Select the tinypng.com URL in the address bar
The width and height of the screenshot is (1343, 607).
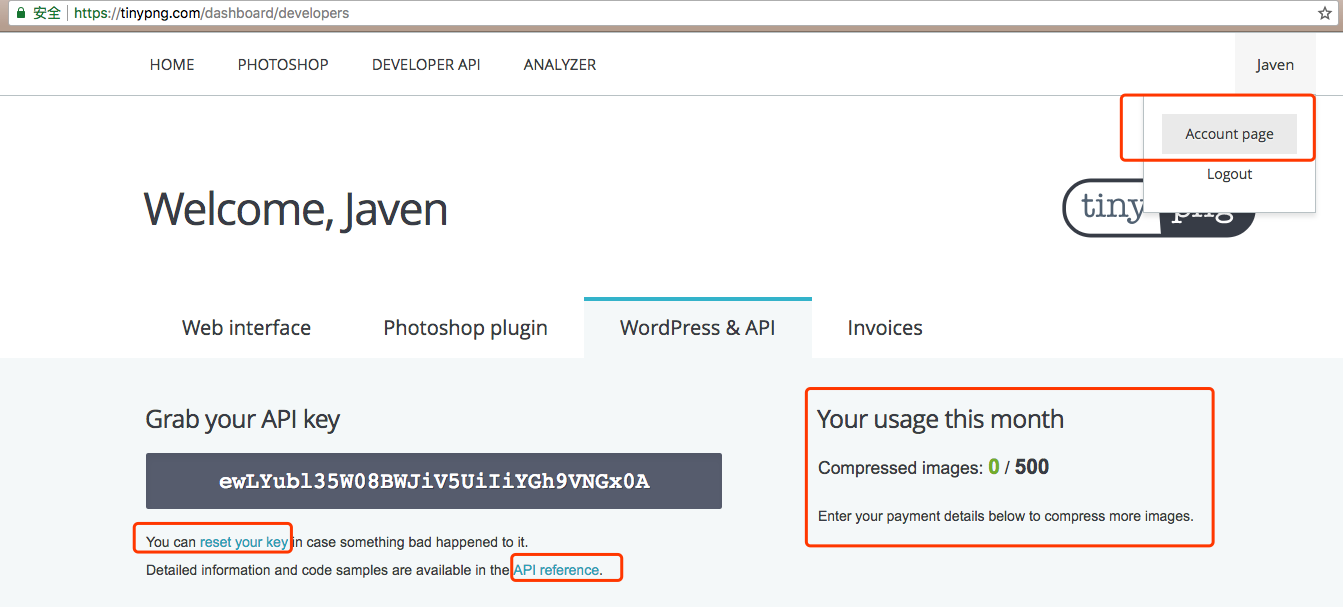[x=212, y=13]
